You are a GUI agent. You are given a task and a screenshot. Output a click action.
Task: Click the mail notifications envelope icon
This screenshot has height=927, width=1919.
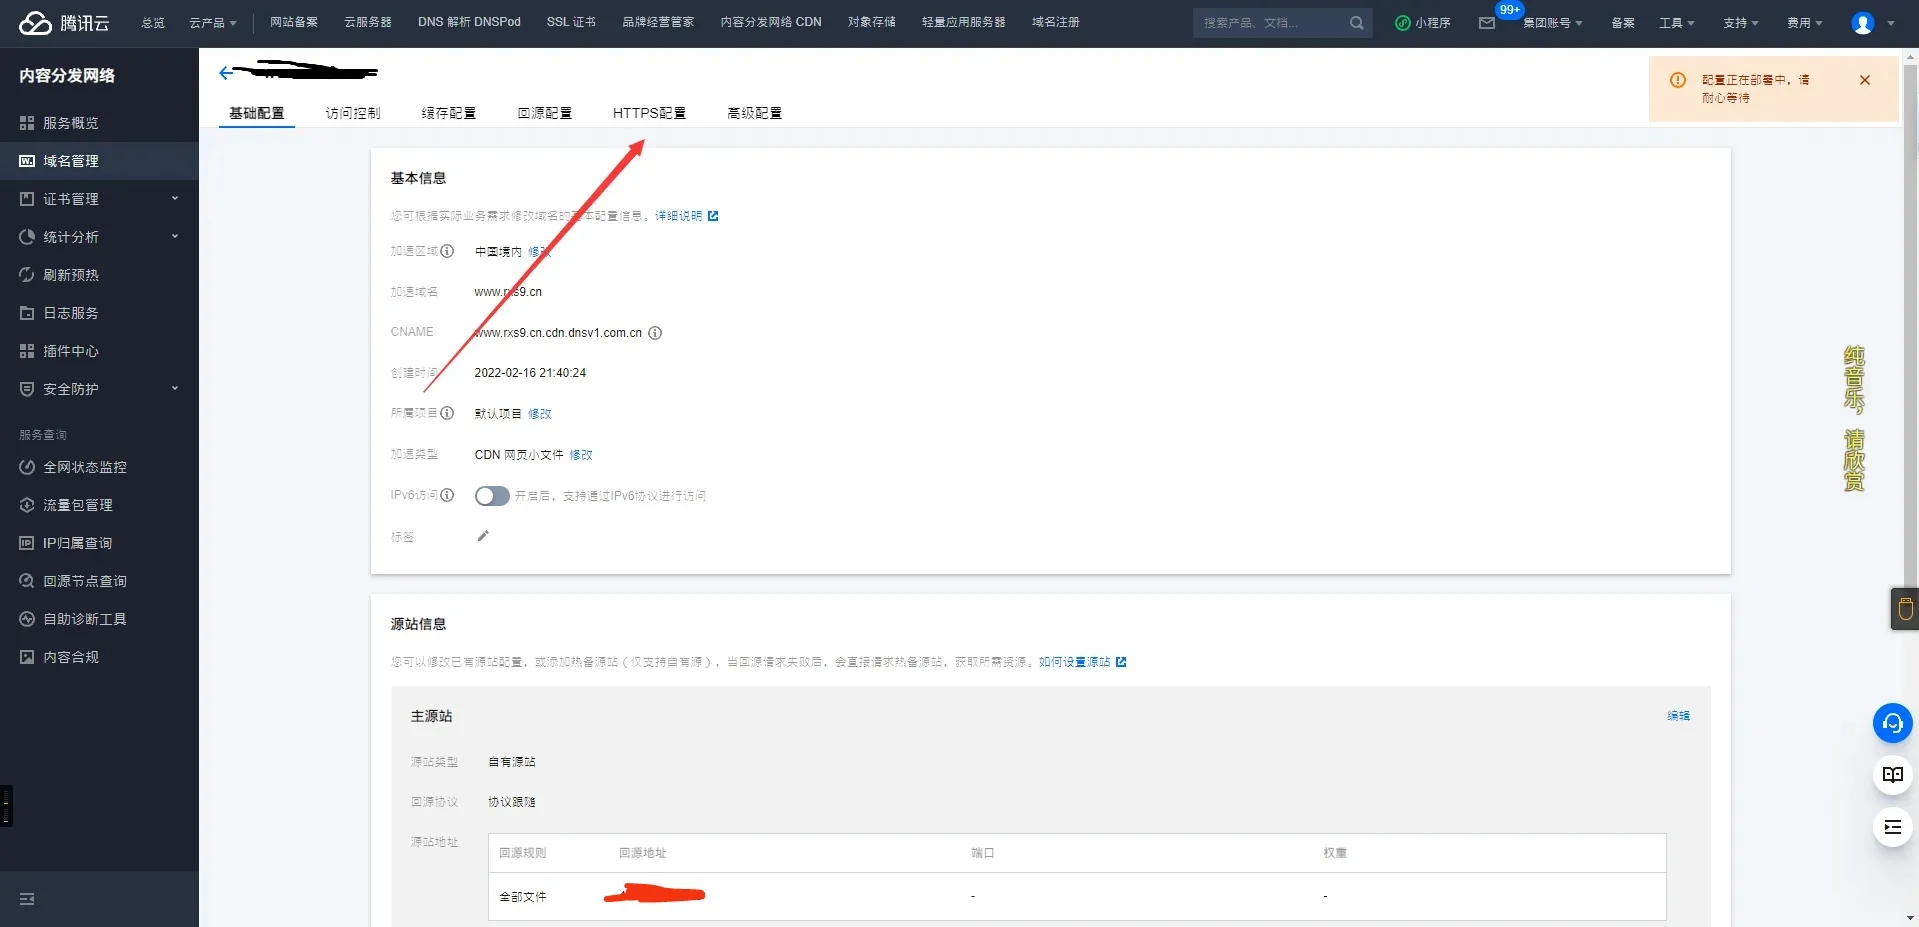pyautogui.click(x=1487, y=23)
